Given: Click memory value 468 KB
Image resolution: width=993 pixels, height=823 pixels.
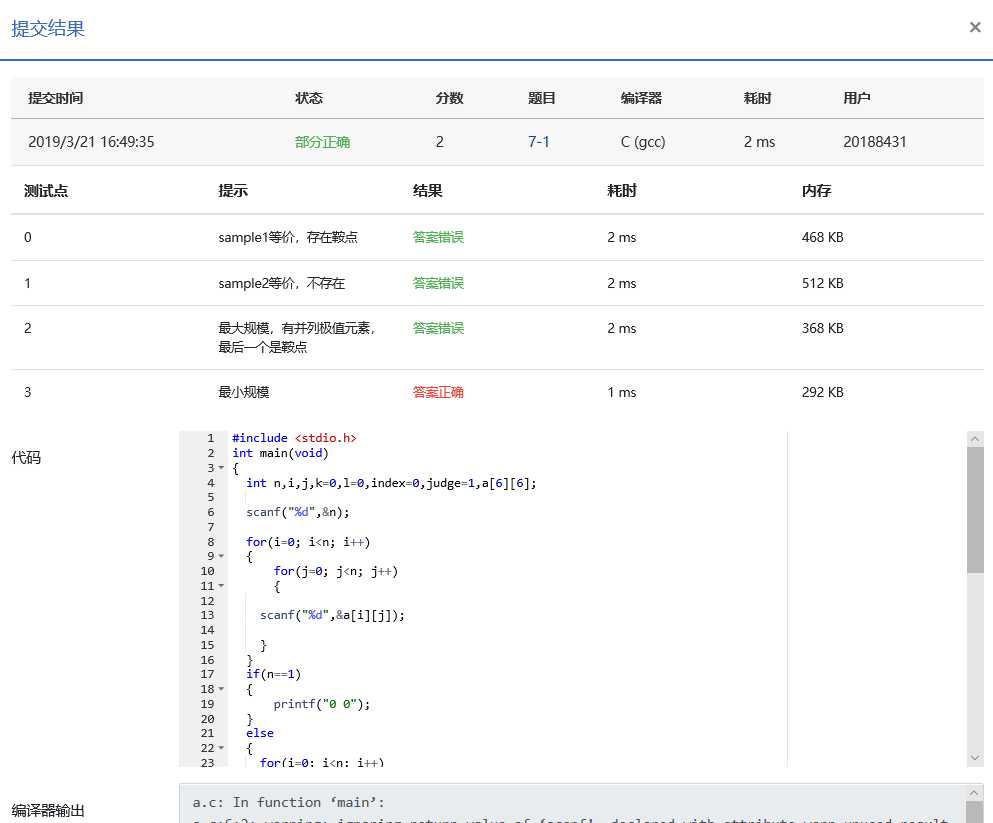Looking at the screenshot, I should pos(822,237).
